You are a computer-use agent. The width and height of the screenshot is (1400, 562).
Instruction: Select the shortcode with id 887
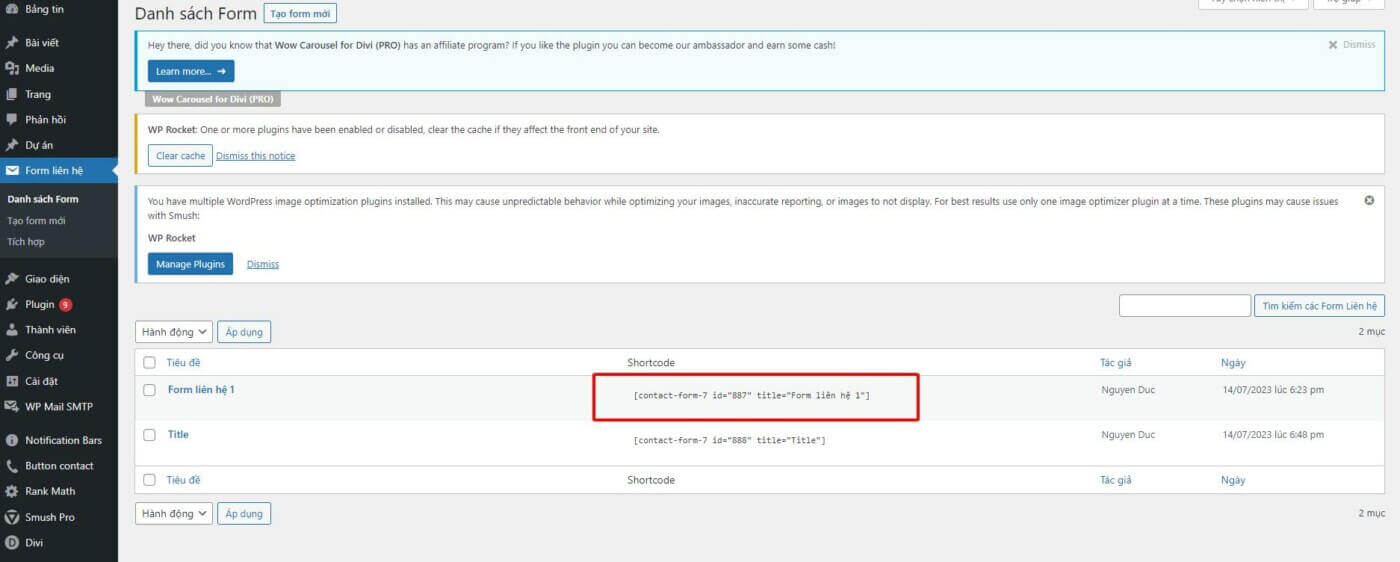click(x=752, y=396)
